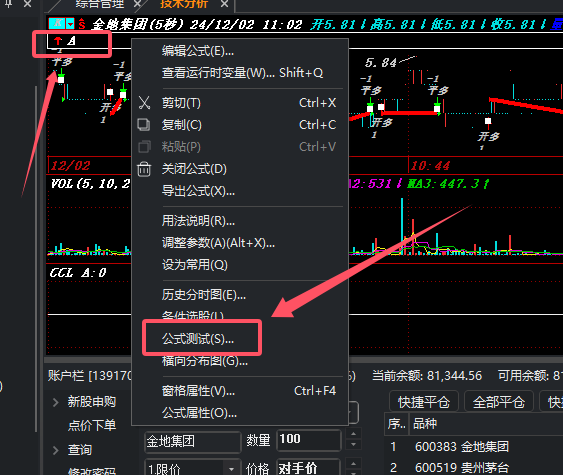The image size is (563, 475).
Task: Click the MA3: 447.3 value label
Action: (x=448, y=184)
